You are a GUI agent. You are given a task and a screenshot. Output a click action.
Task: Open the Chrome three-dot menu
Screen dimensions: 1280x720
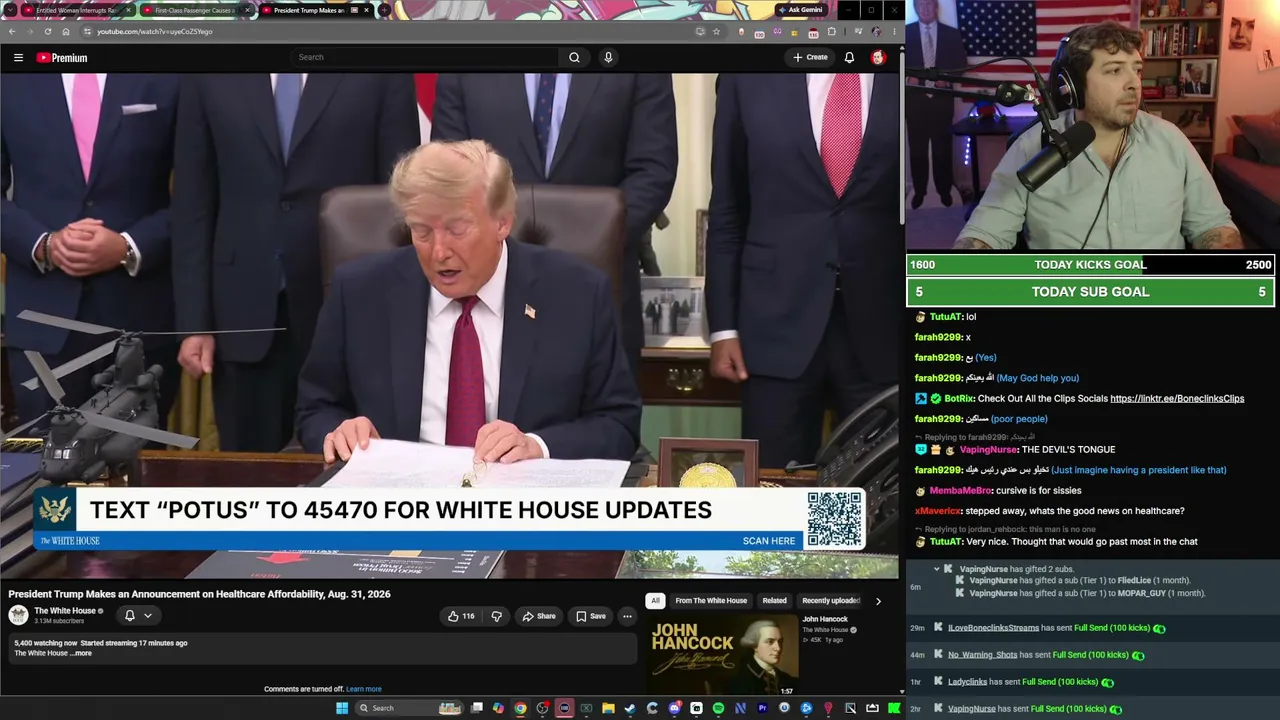[893, 31]
